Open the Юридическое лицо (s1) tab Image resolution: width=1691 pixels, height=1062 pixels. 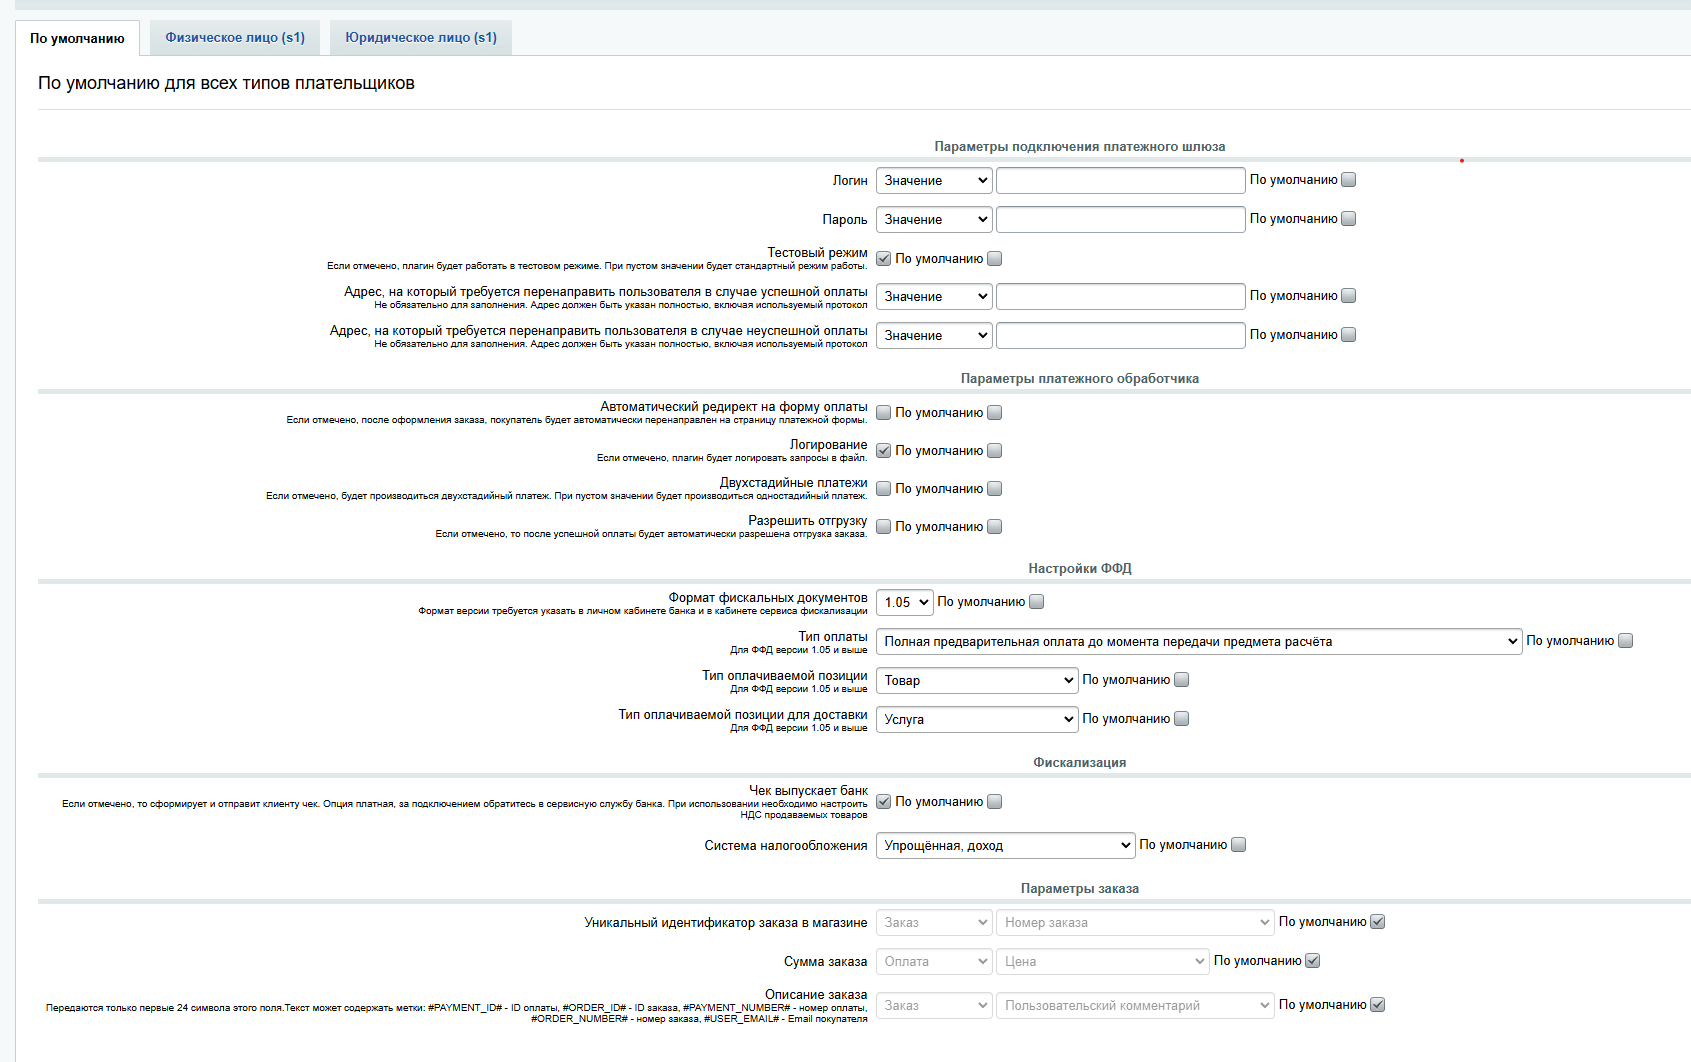pyautogui.click(x=421, y=38)
